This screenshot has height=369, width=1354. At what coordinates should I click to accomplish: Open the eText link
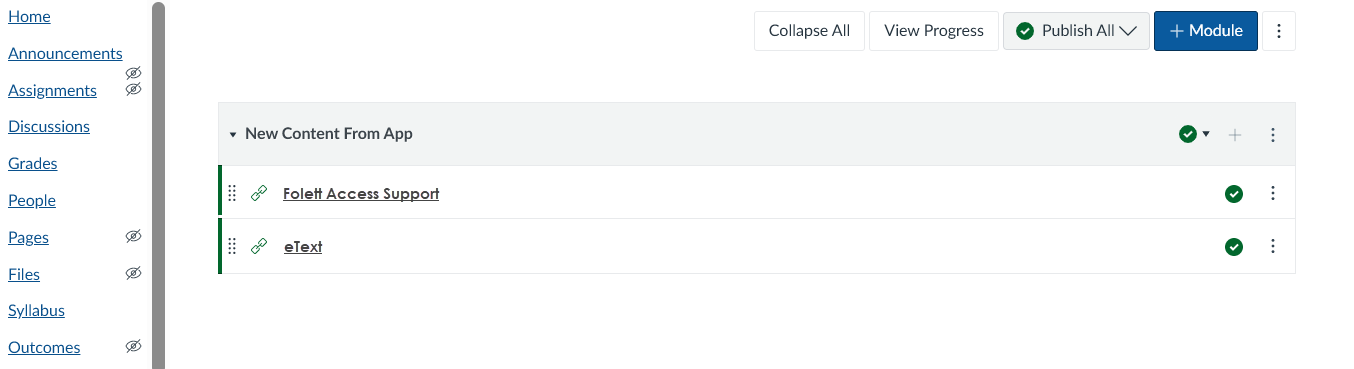303,246
